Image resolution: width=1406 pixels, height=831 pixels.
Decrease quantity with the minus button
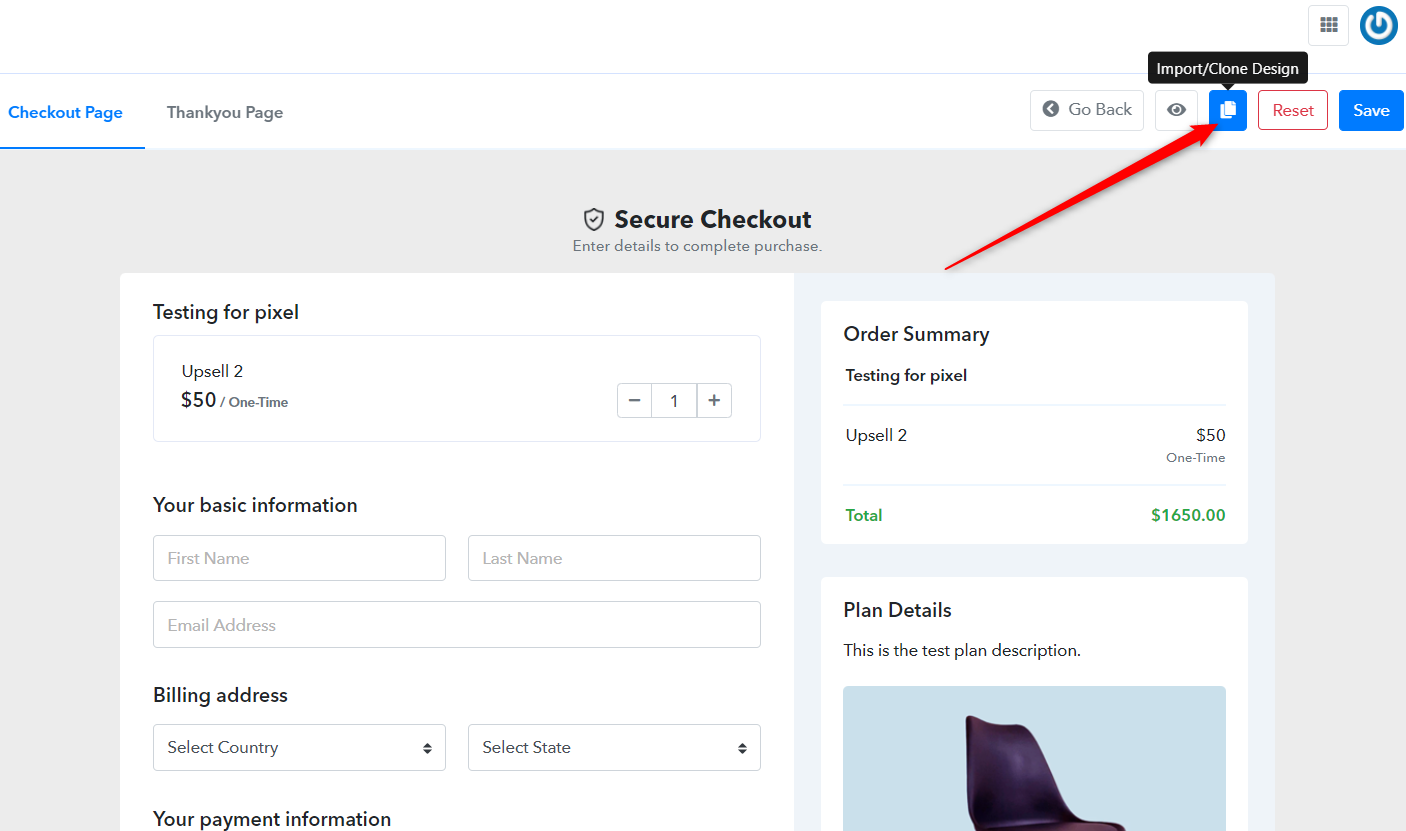click(634, 401)
